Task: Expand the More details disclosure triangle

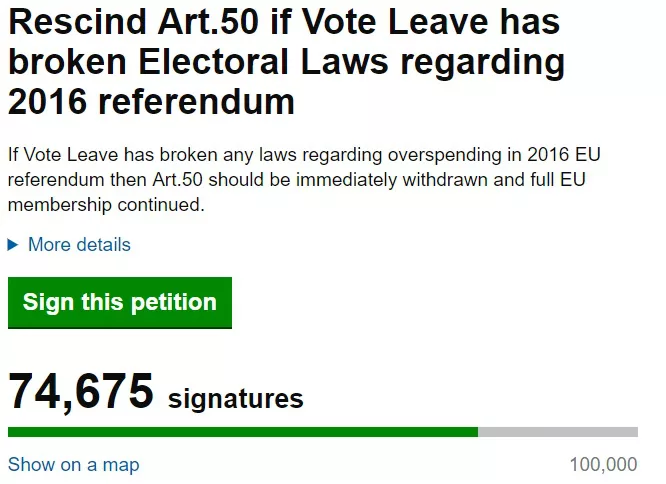Action: coord(13,245)
